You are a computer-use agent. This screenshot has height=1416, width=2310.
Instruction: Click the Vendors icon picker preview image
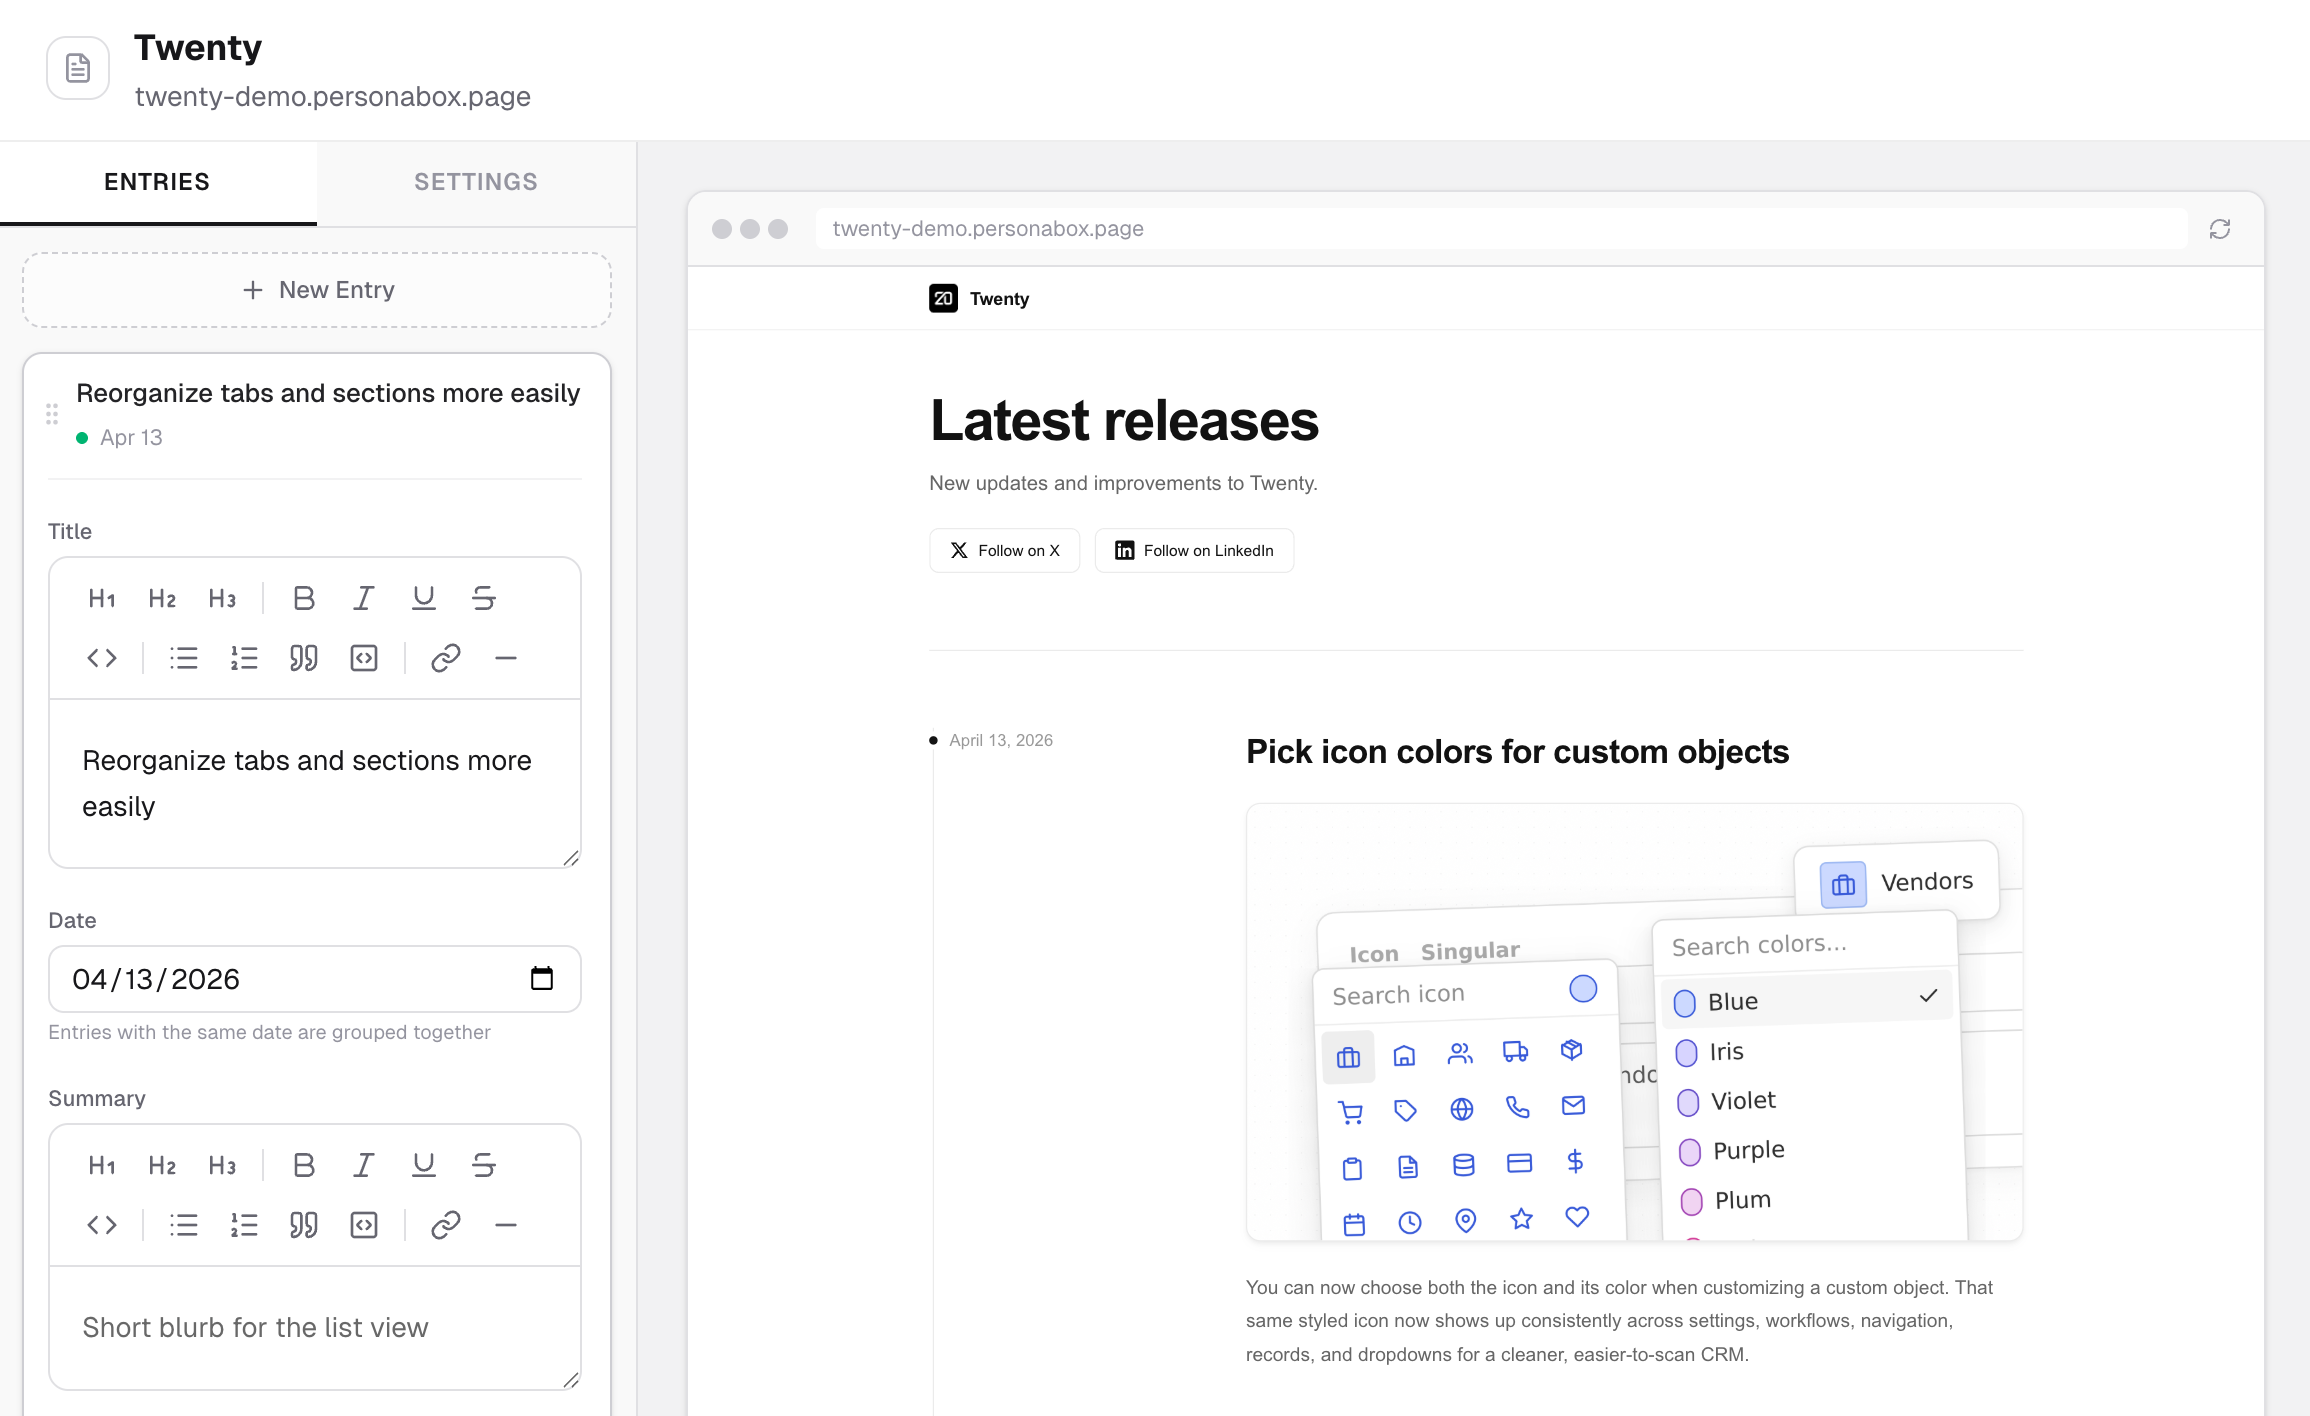point(1634,1022)
